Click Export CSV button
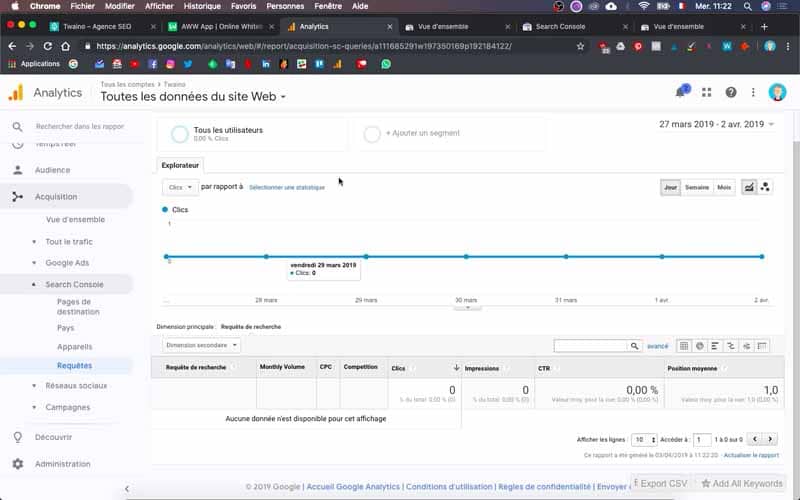800x500 pixels. pos(663,483)
